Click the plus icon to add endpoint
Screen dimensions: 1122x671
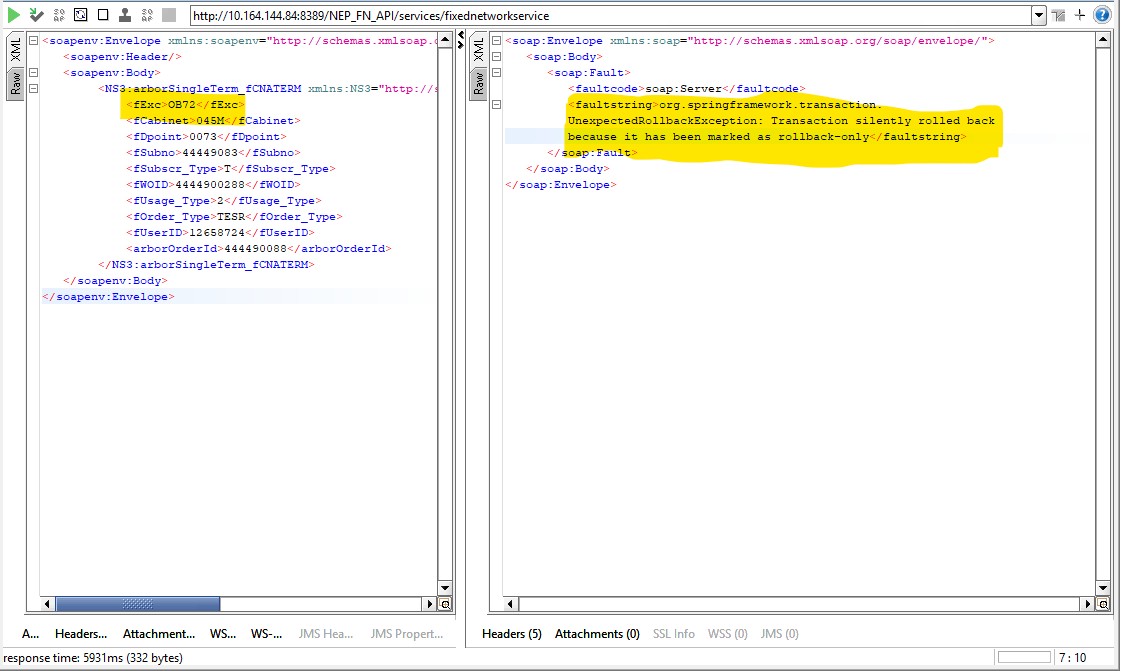(1080, 15)
